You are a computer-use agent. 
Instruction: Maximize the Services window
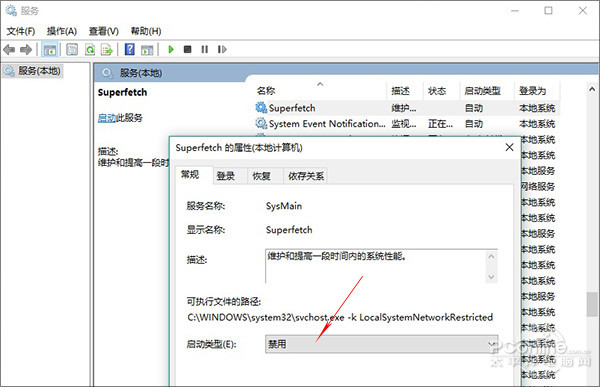(548, 11)
